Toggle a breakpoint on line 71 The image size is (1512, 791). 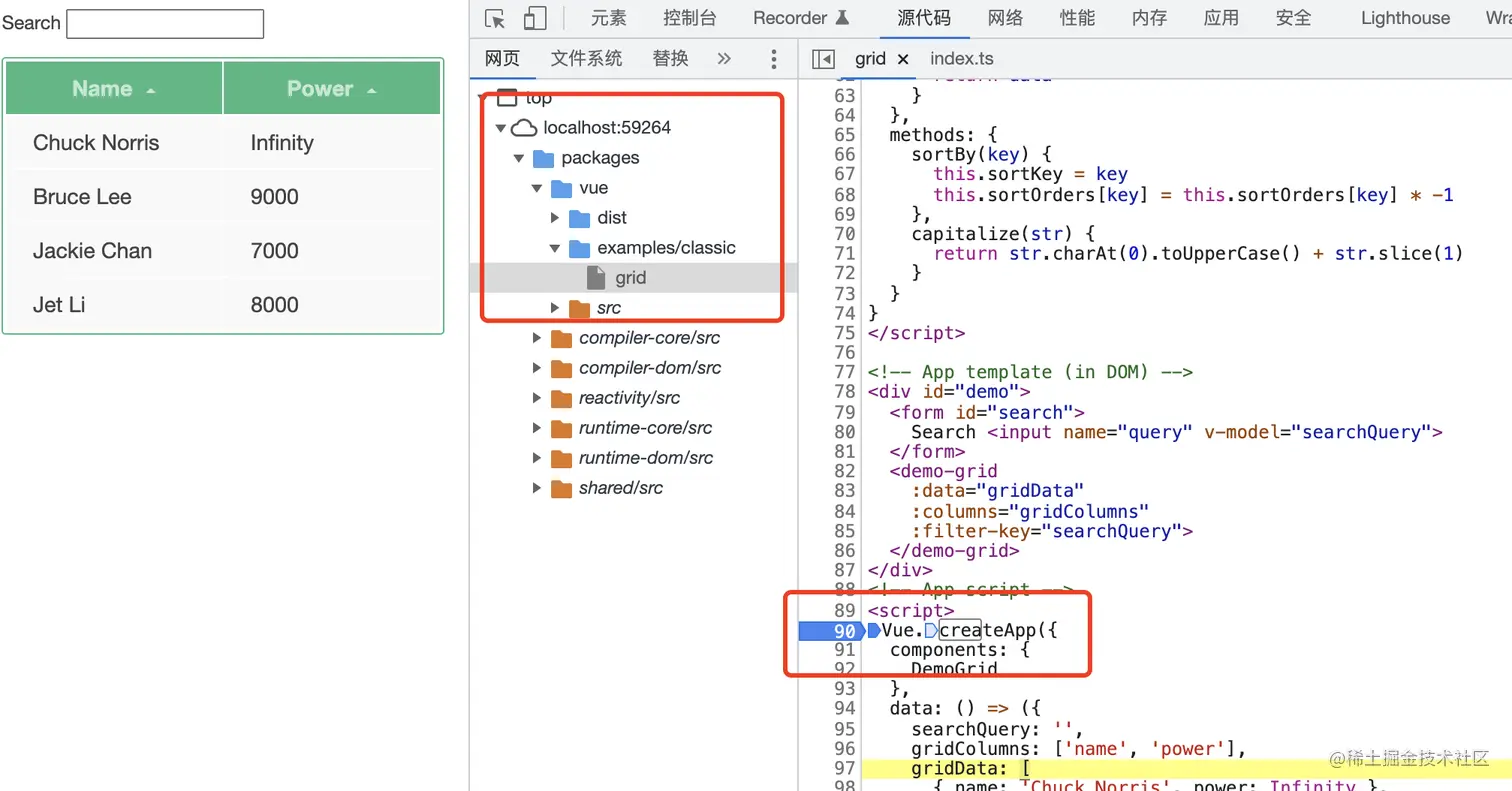pos(845,253)
